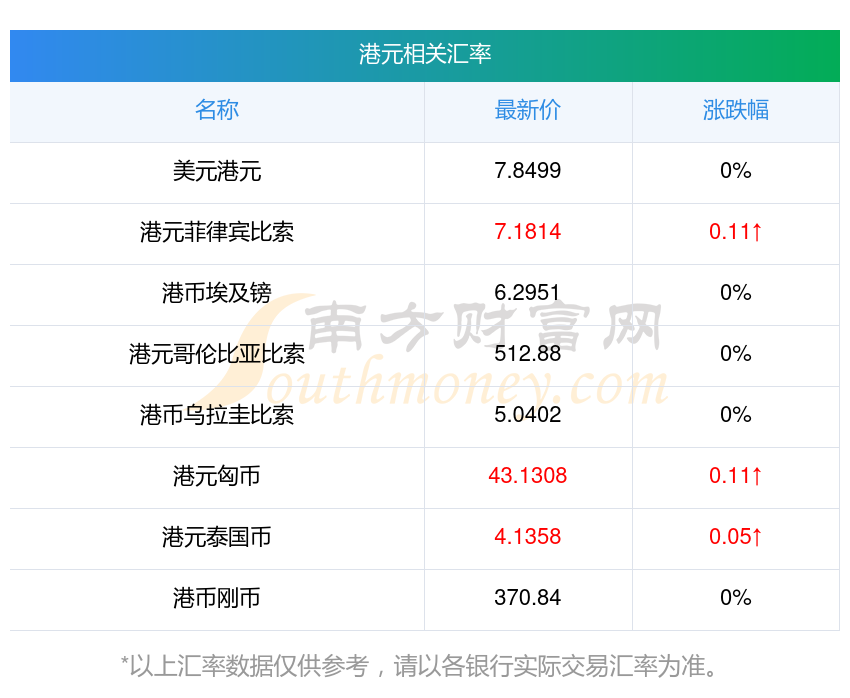This screenshot has height=698, width=850.
Task: Click 0% change in 港币刚币 row
Action: coord(736,598)
